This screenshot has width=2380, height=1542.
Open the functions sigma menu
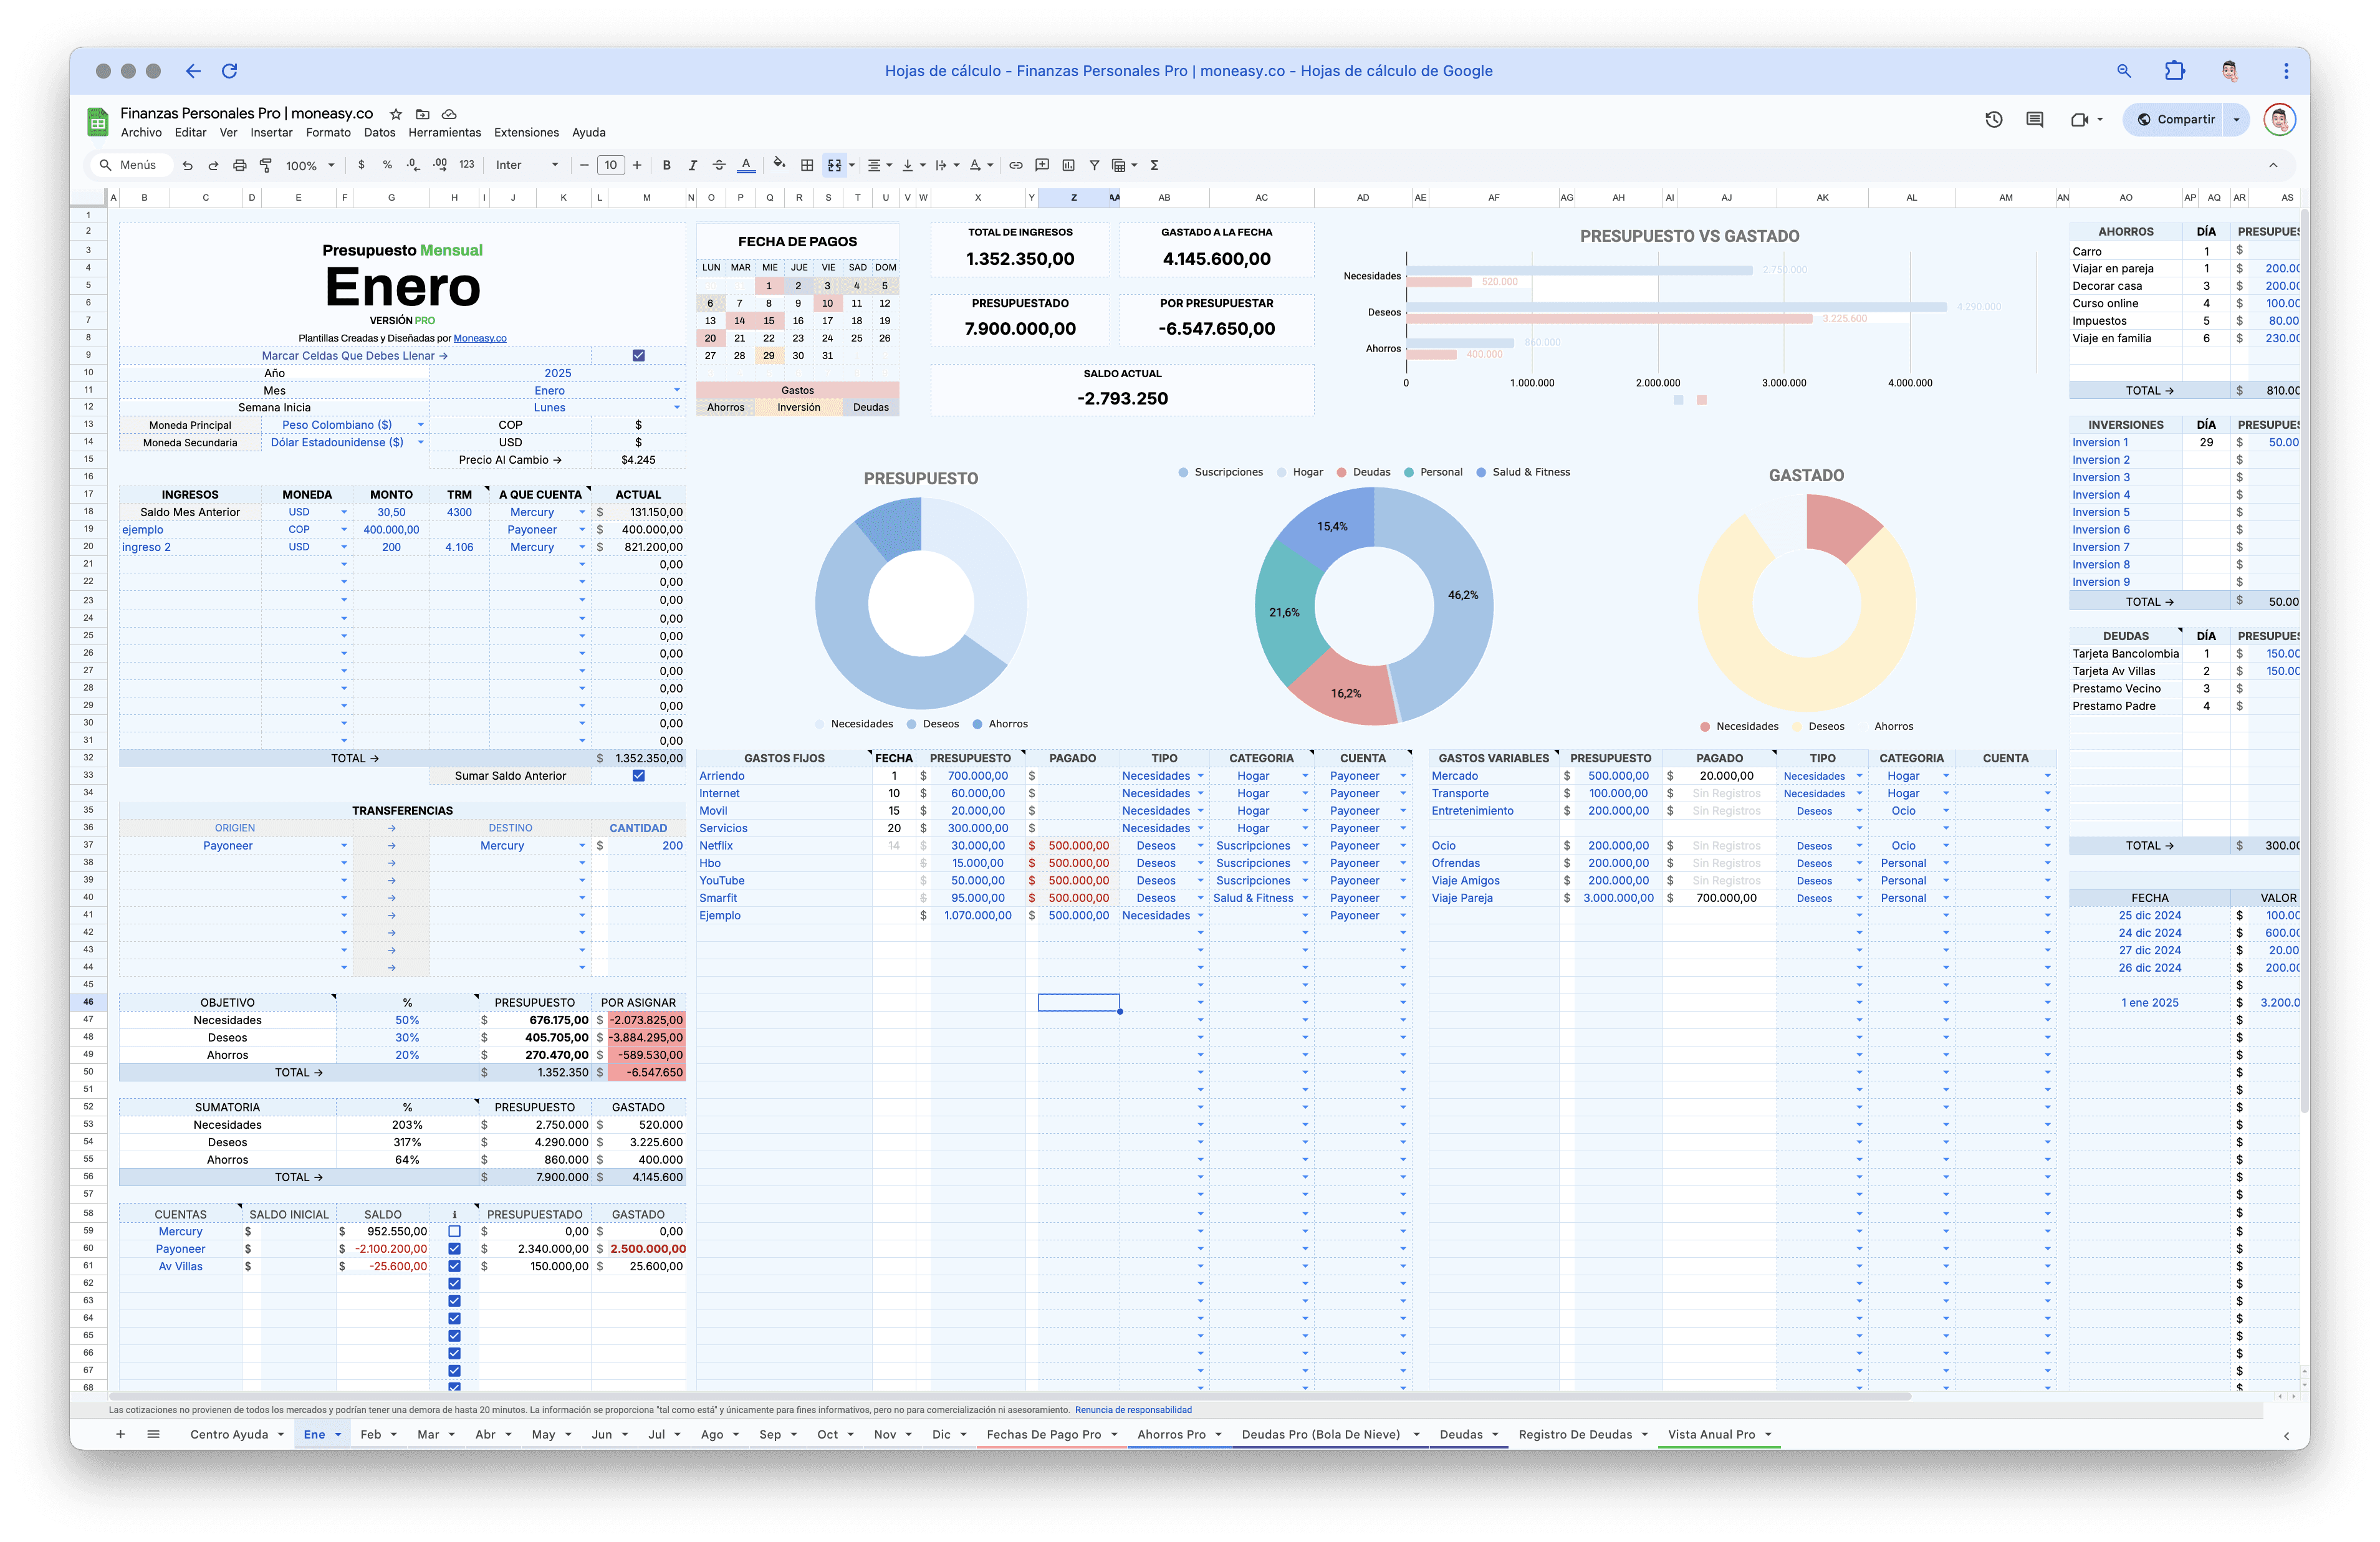click(x=1154, y=165)
